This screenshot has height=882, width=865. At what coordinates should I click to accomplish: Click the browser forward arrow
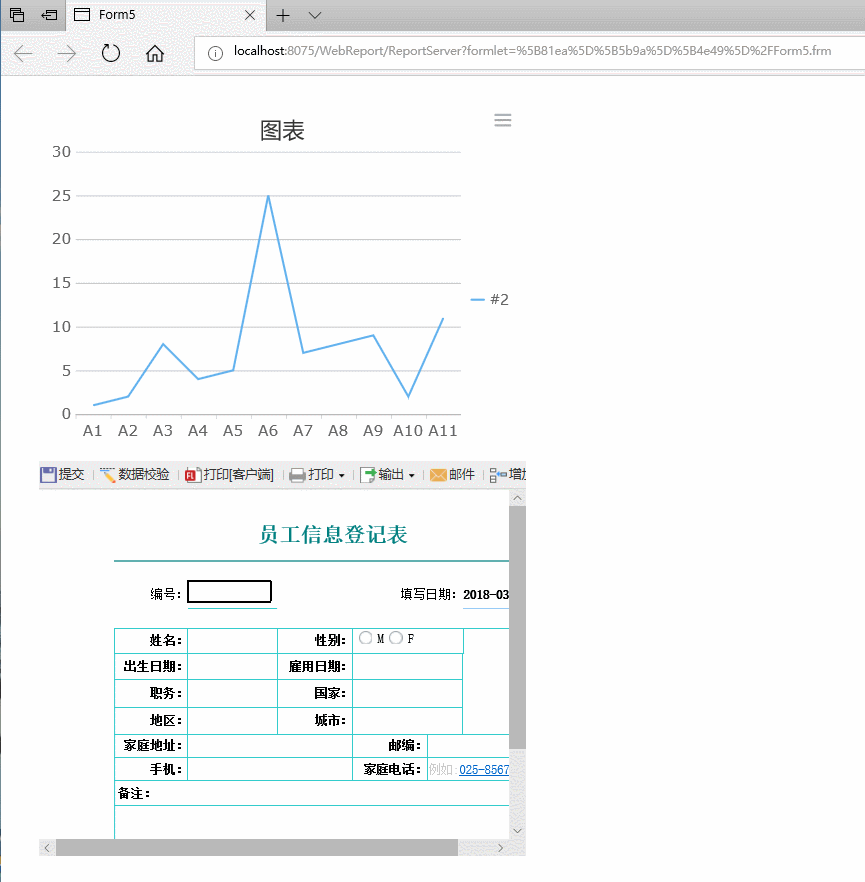66,54
